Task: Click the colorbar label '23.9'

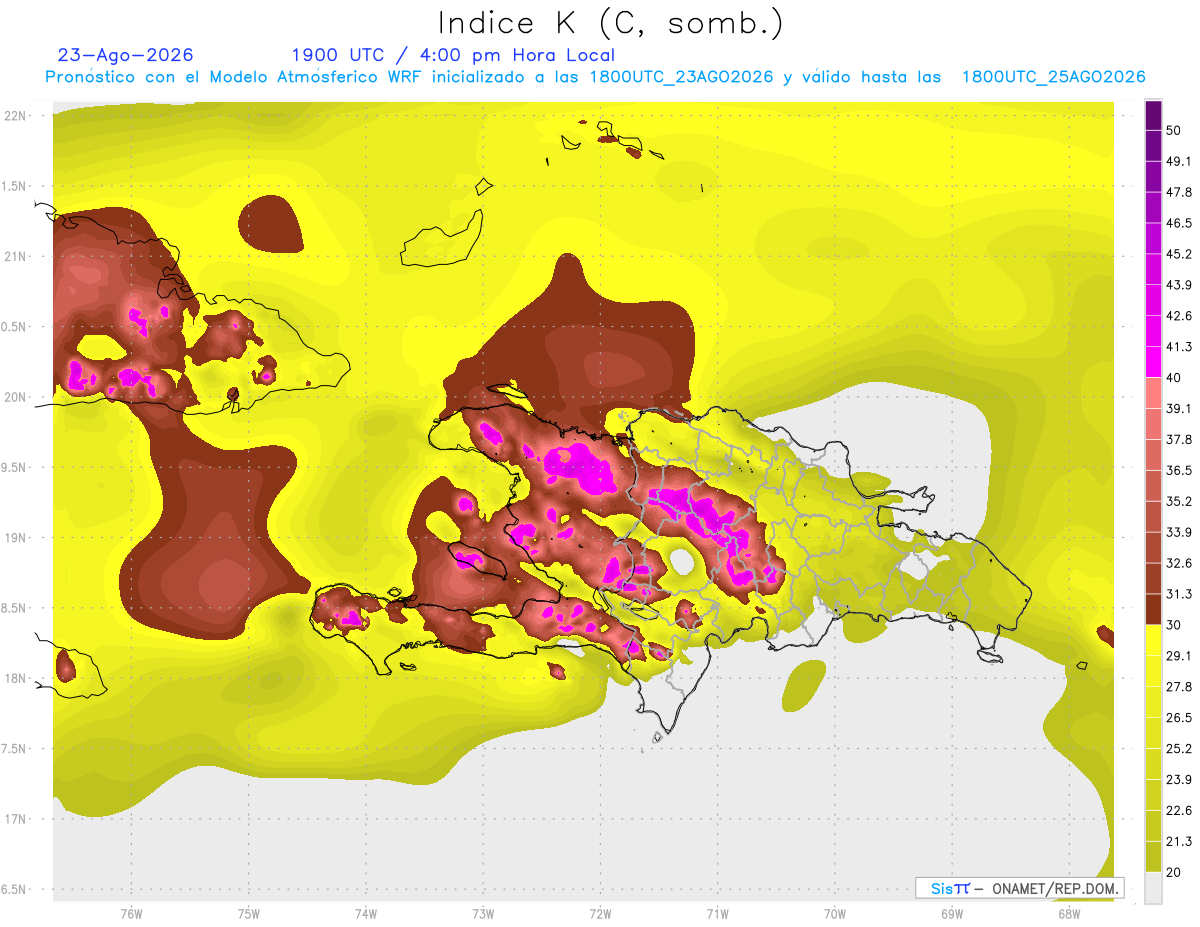Action: (x=1179, y=779)
